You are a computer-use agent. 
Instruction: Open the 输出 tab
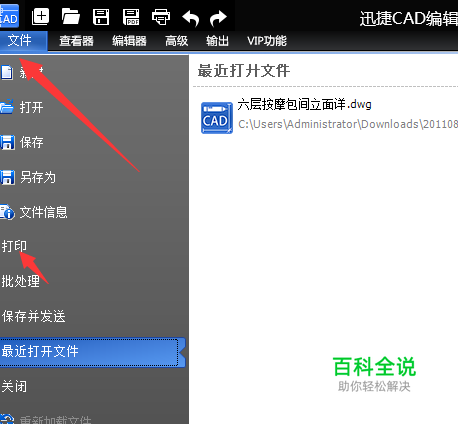point(217,41)
